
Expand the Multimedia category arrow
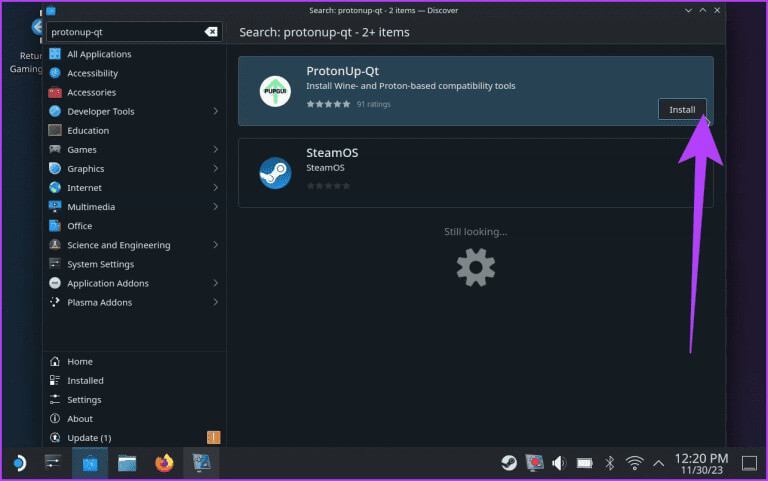click(216, 207)
